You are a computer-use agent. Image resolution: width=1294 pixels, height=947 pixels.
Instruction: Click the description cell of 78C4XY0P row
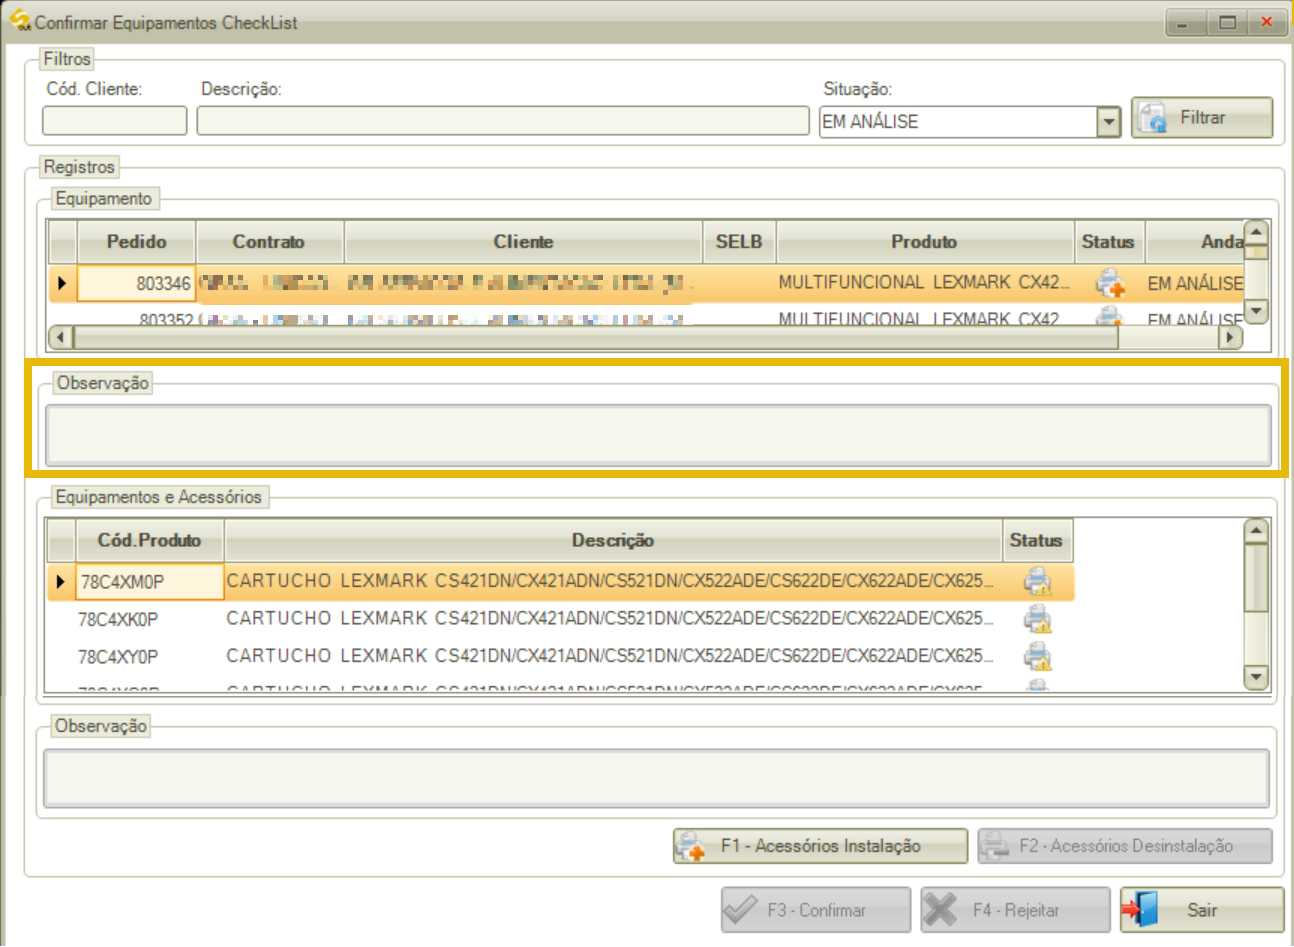click(x=613, y=656)
